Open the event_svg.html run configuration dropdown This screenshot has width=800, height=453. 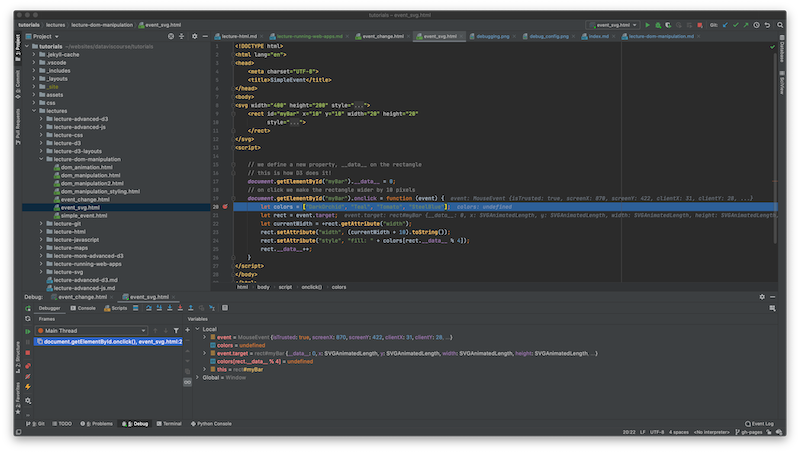click(613, 25)
